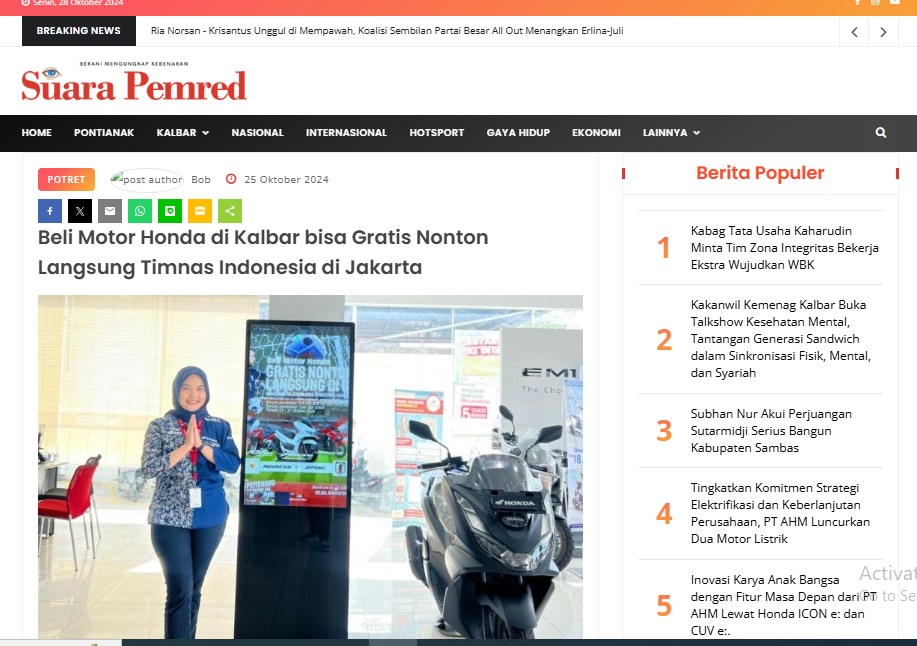Show next breaking news headline

(x=883, y=32)
